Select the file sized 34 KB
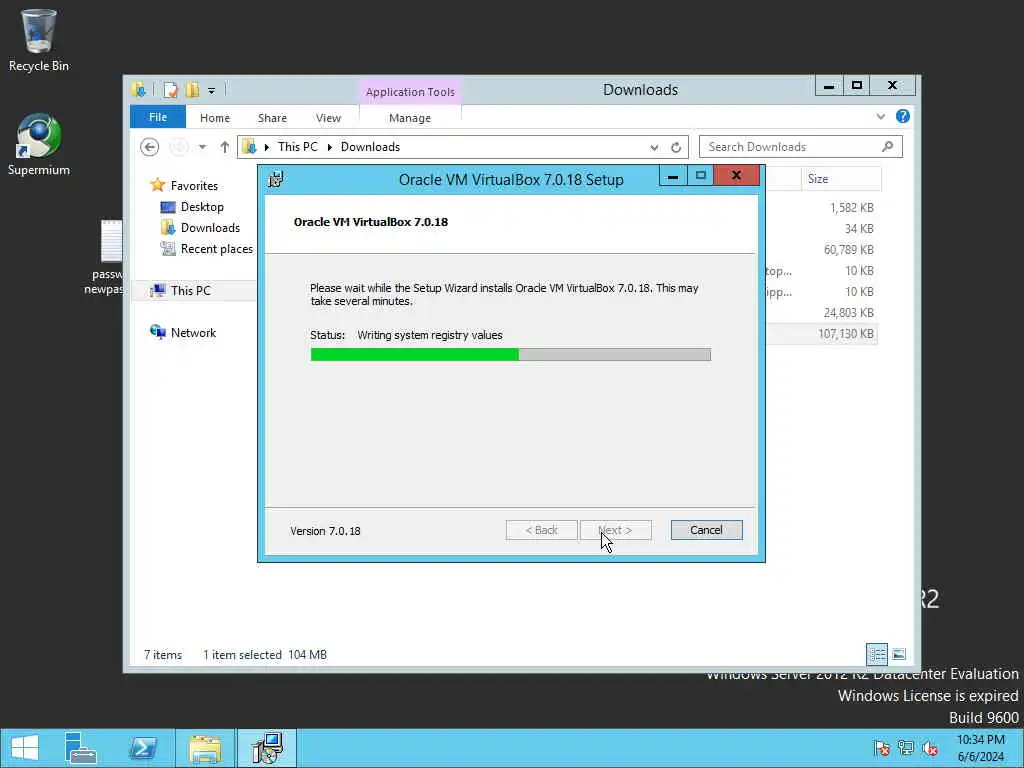Viewport: 1024px width, 768px height. [x=859, y=229]
